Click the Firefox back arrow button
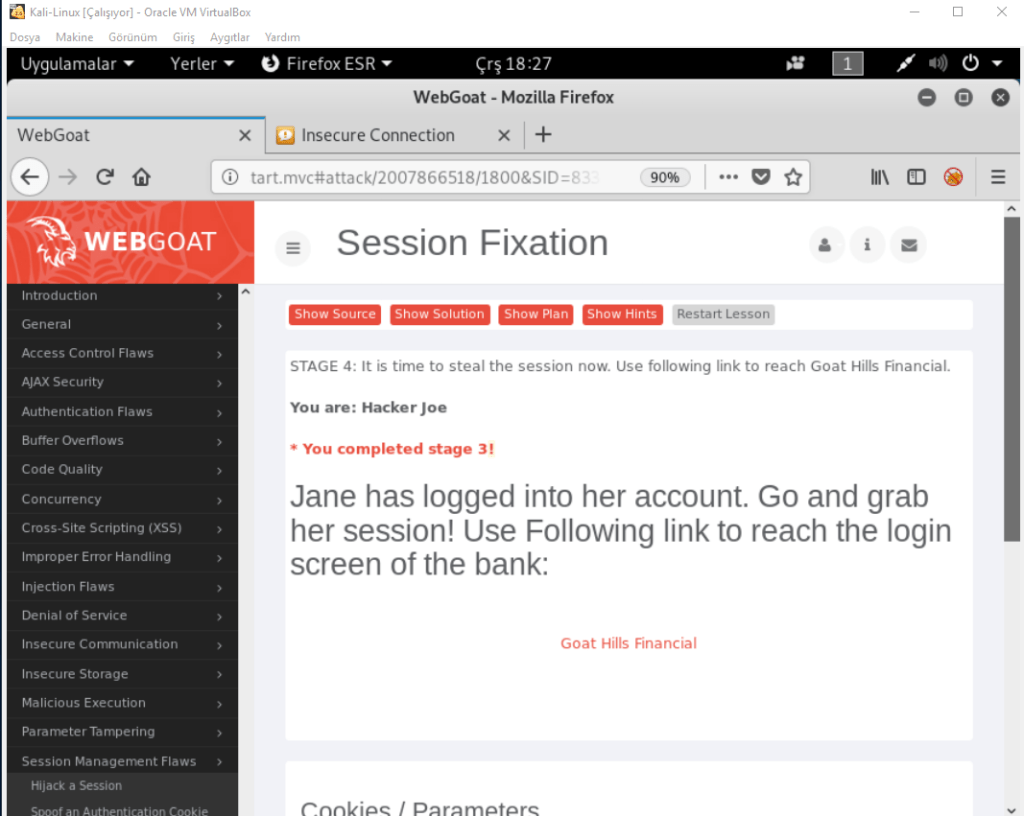1024x816 pixels. click(30, 177)
